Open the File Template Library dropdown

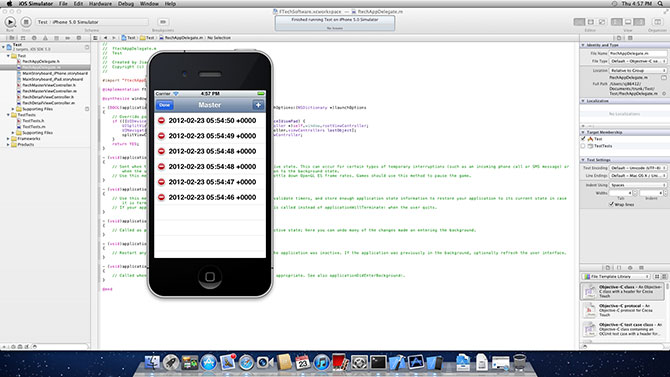(616, 277)
